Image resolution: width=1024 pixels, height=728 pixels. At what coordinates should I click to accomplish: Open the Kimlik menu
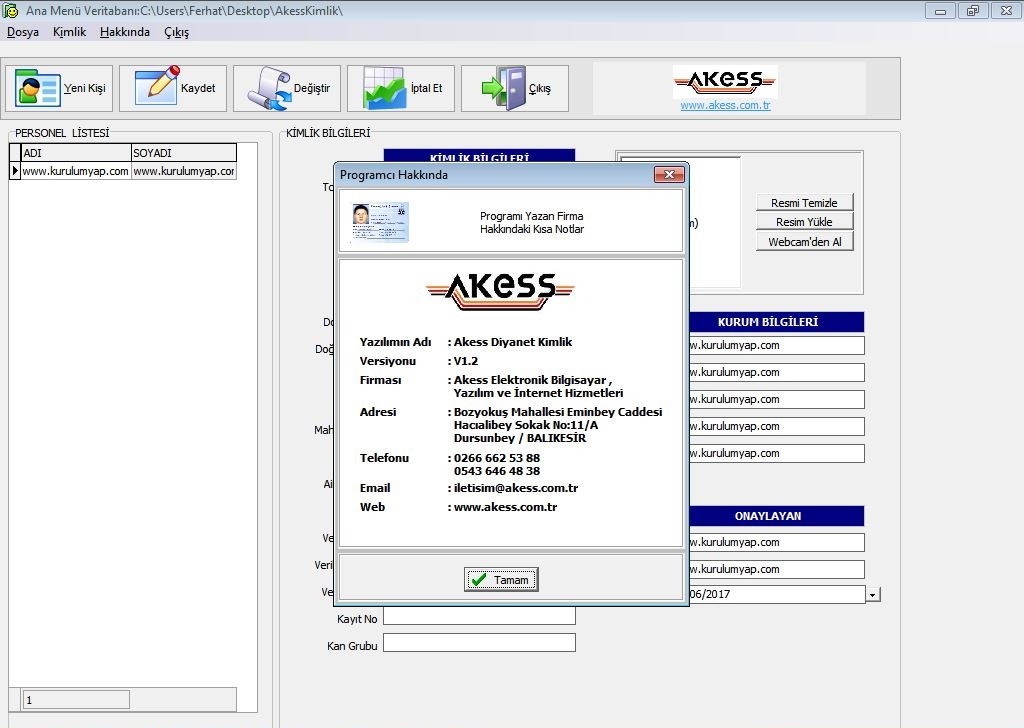(x=69, y=32)
